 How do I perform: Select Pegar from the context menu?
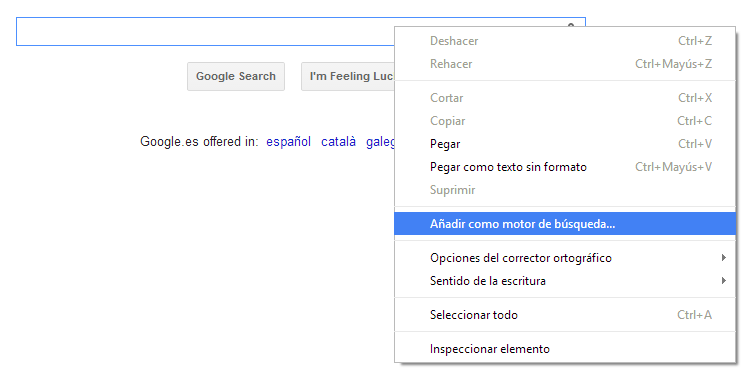point(565,144)
